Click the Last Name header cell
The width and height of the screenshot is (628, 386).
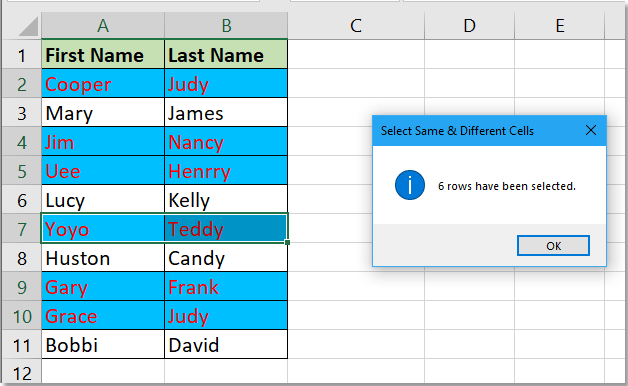pyautogui.click(x=226, y=54)
